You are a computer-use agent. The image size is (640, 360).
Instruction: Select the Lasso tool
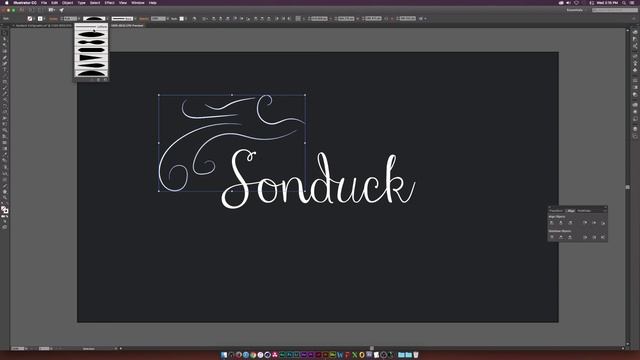(4, 51)
